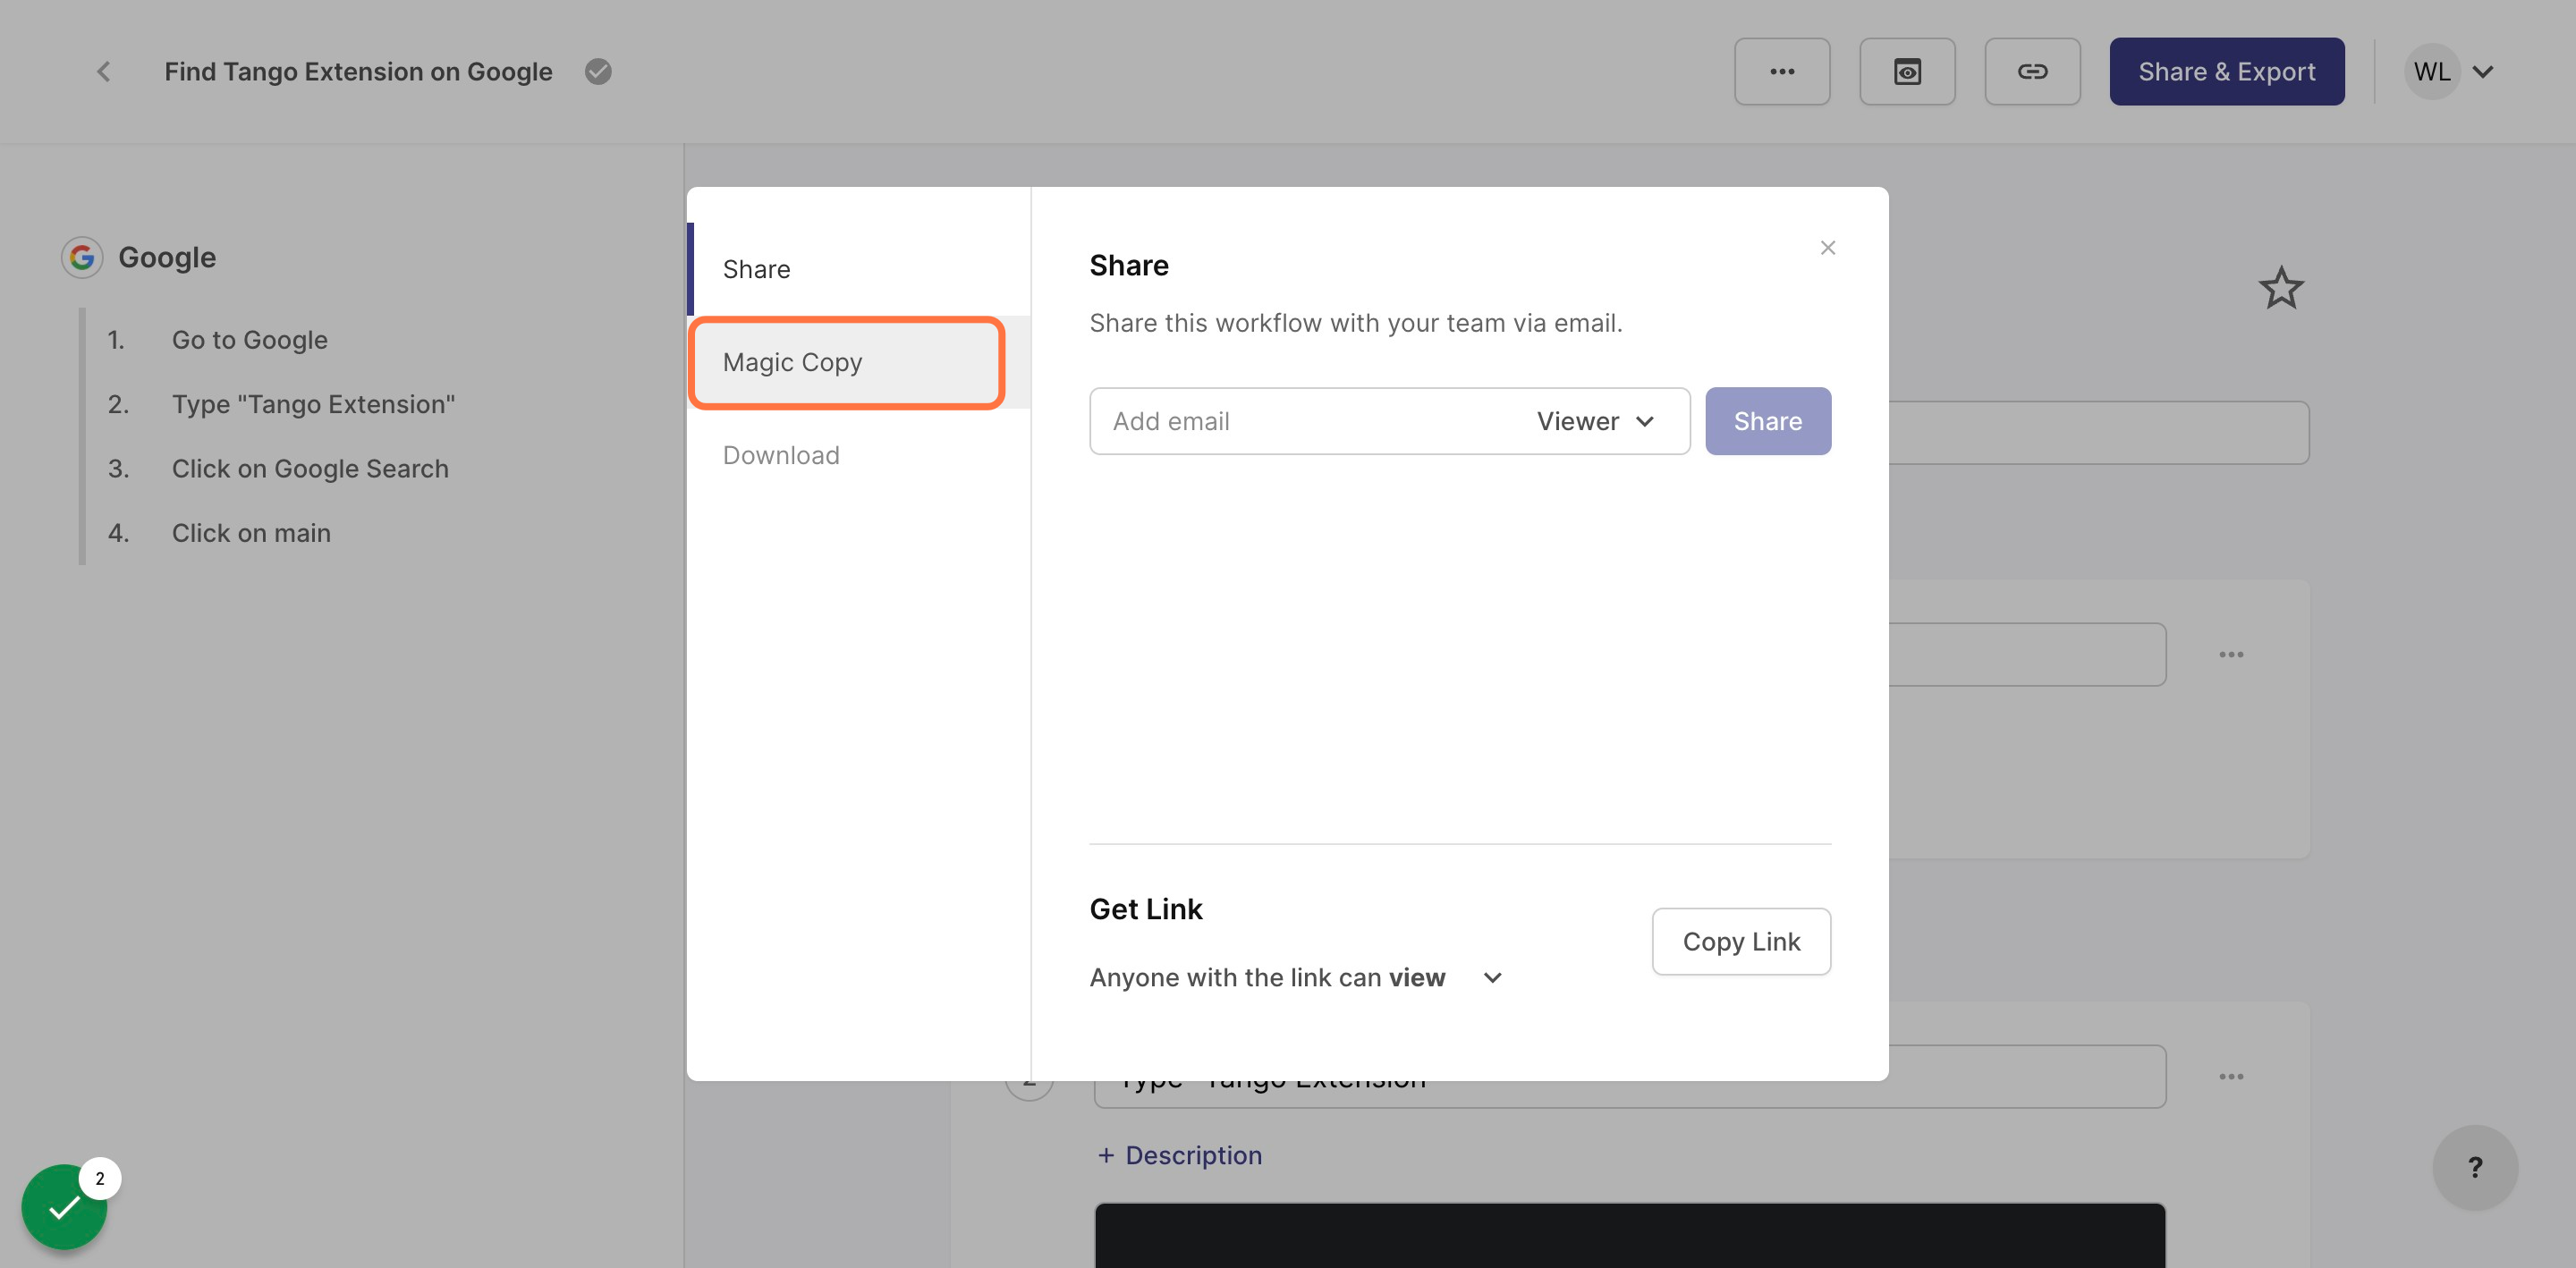The width and height of the screenshot is (2576, 1268).
Task: Close the Share dialog with X
Action: click(x=1827, y=247)
